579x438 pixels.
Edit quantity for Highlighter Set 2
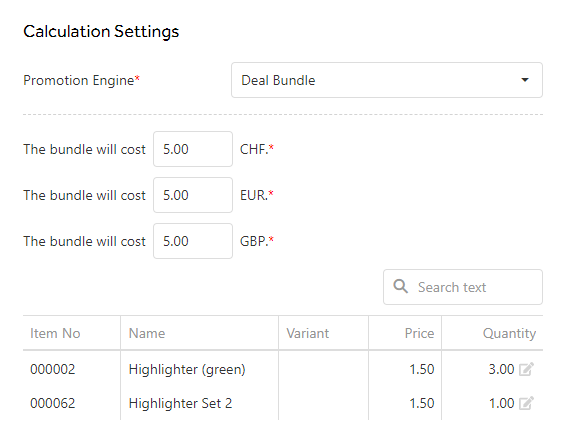526,403
